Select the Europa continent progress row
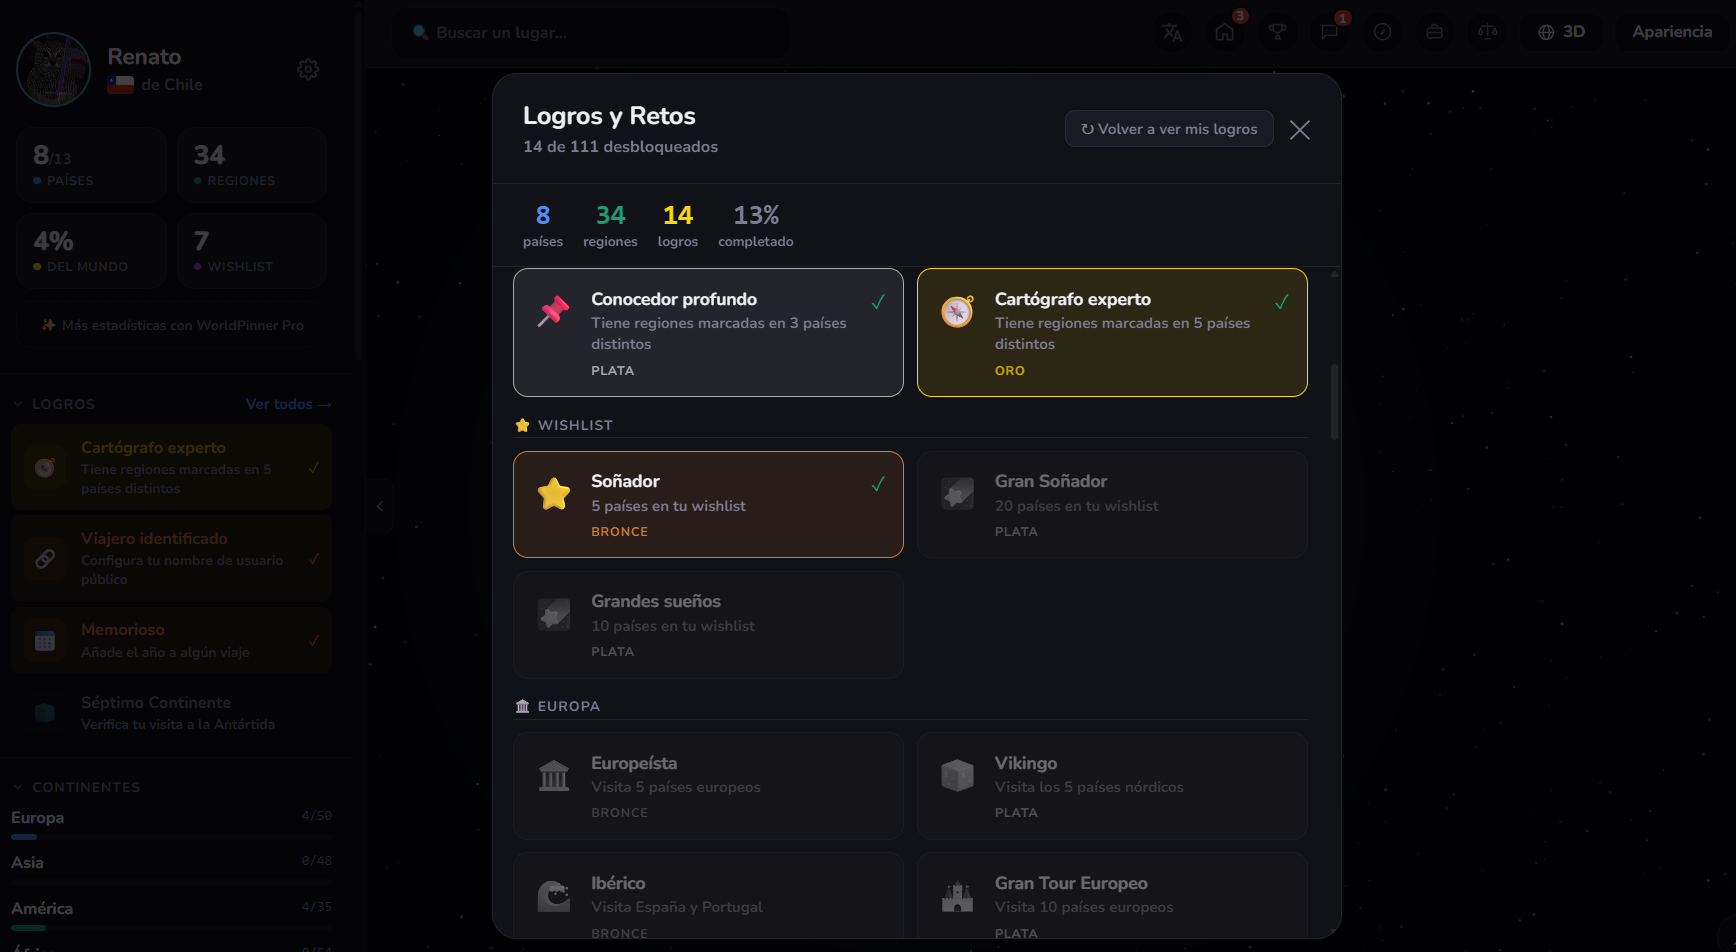 pos(171,824)
